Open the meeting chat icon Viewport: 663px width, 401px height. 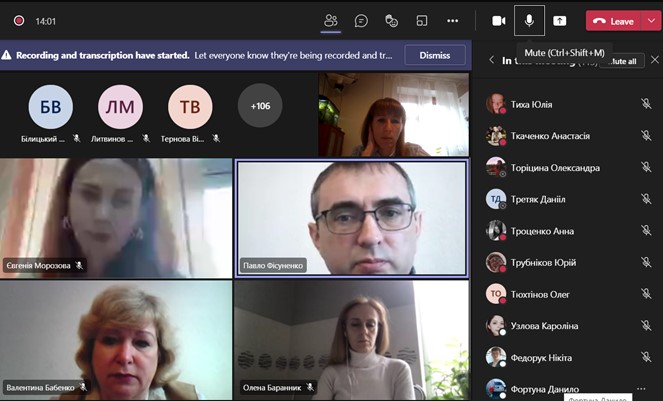(361, 21)
